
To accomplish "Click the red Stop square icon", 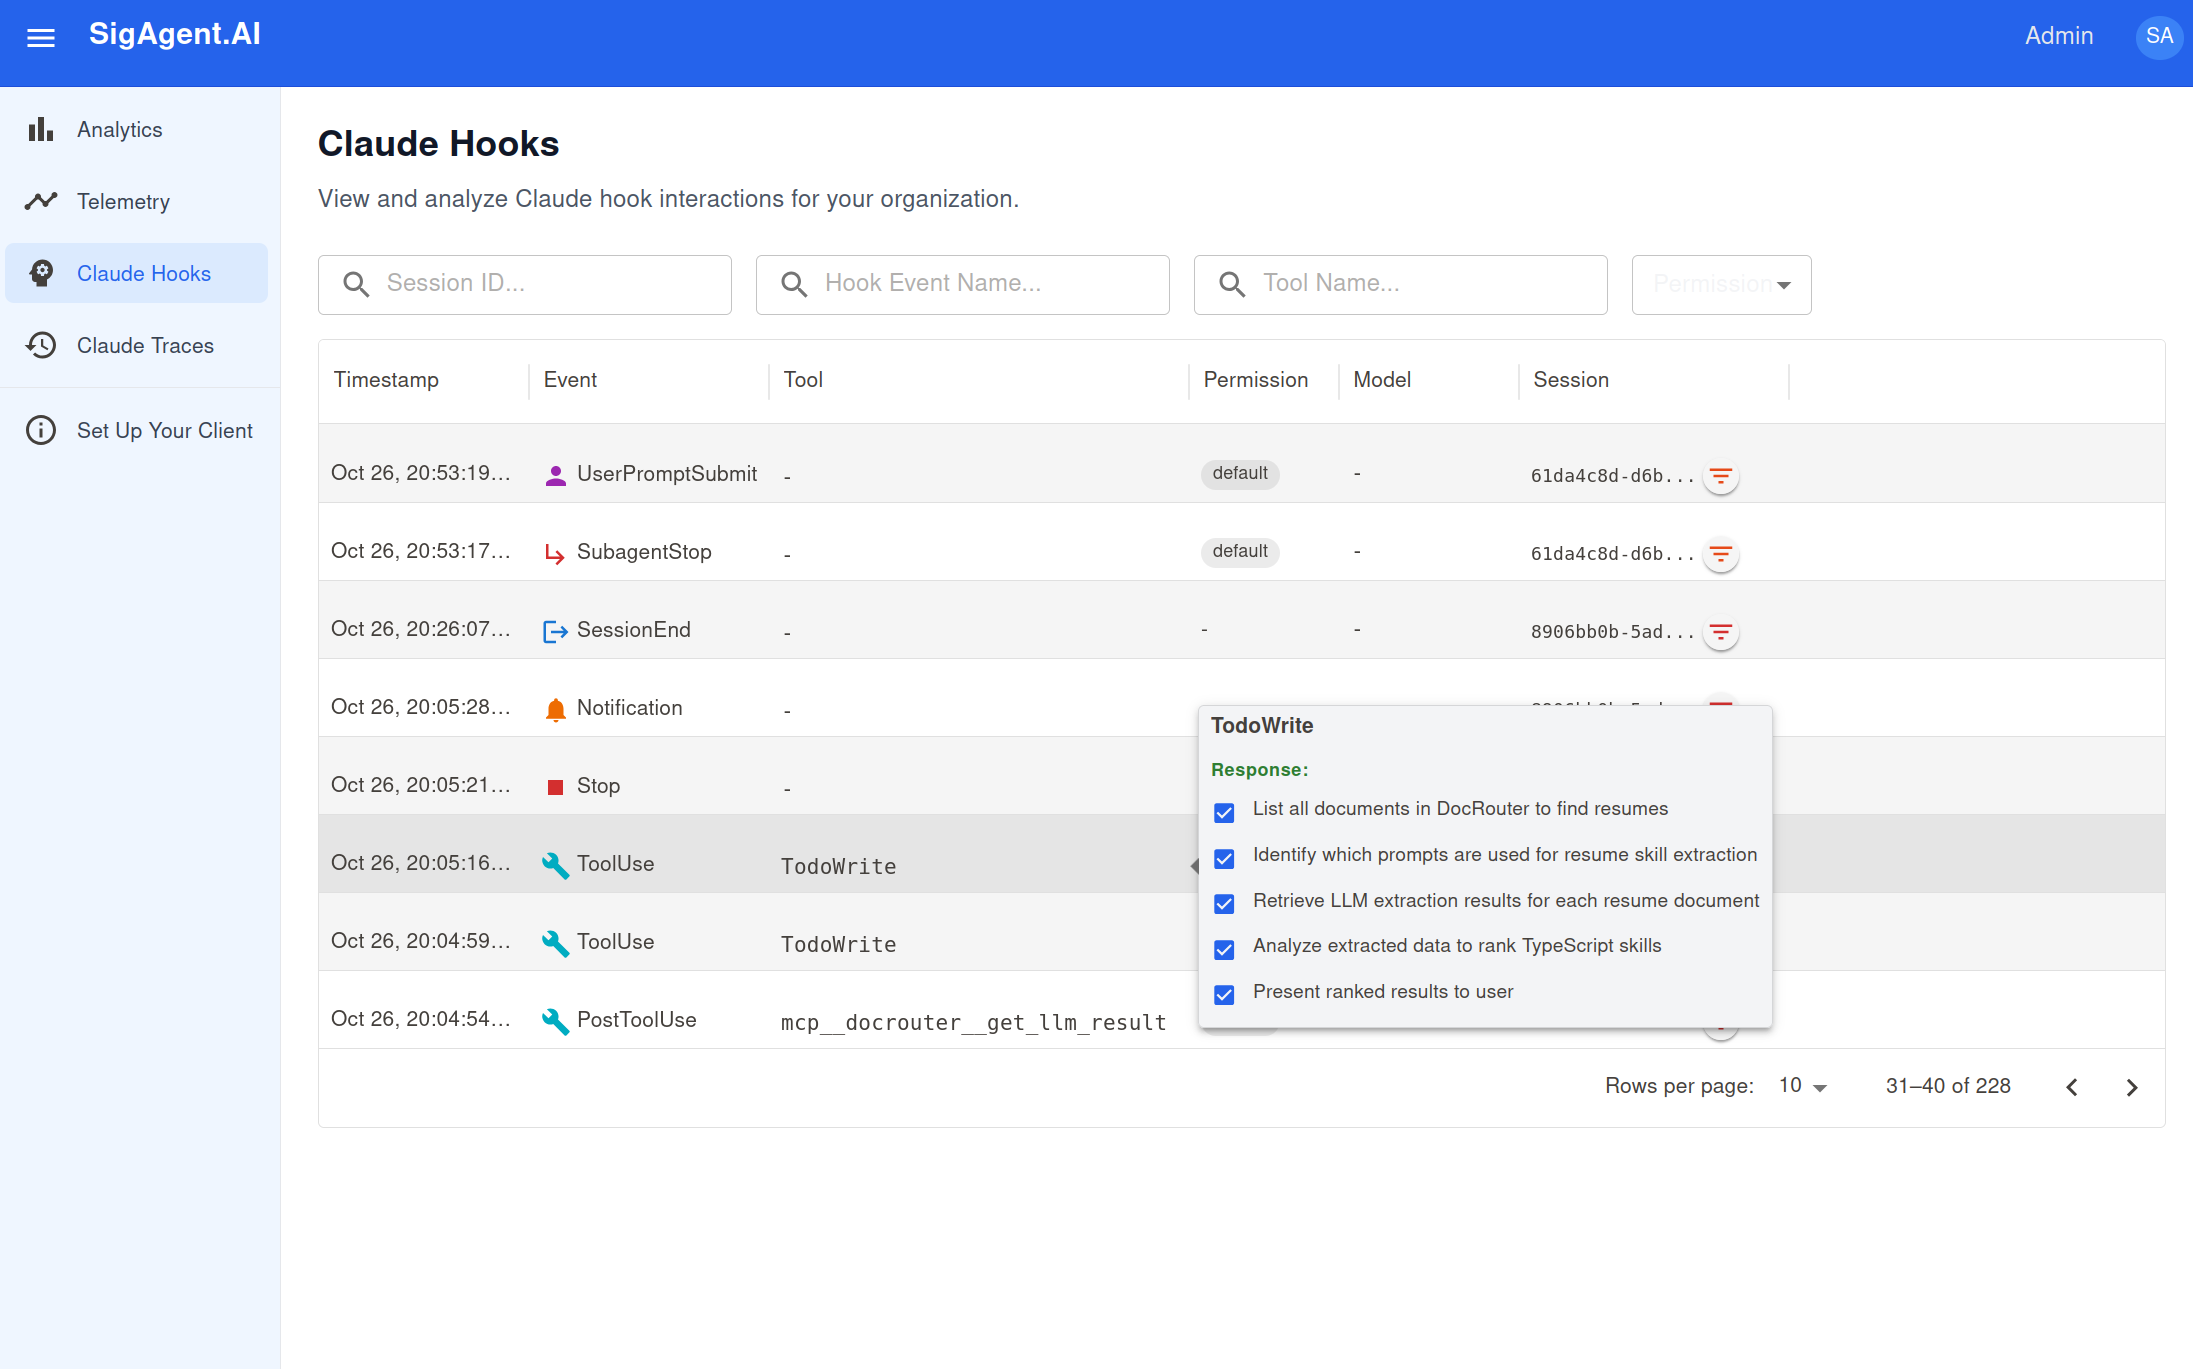I will [x=554, y=786].
